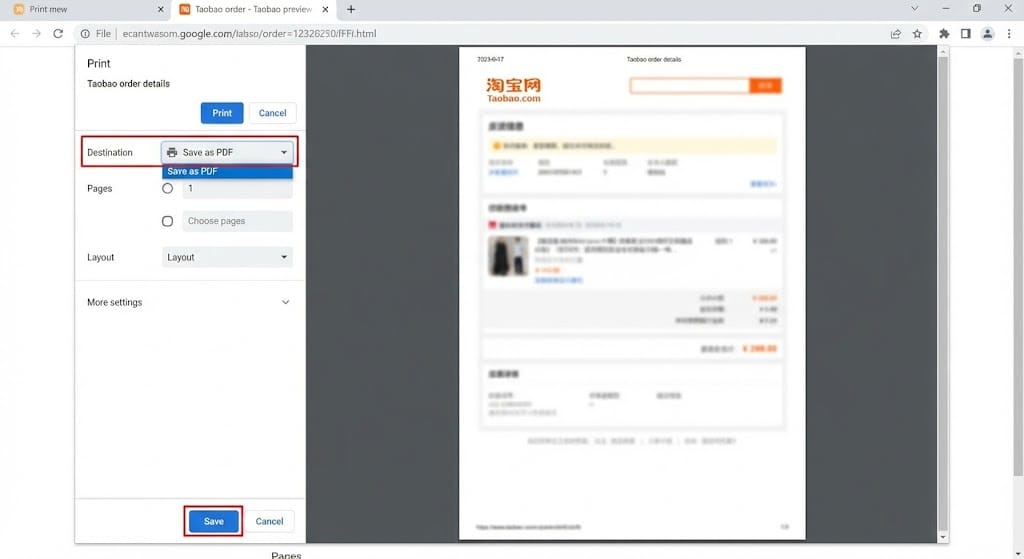The width and height of the screenshot is (1024, 559).
Task: Click the browser page outer scrollbar
Action: [1018, 268]
